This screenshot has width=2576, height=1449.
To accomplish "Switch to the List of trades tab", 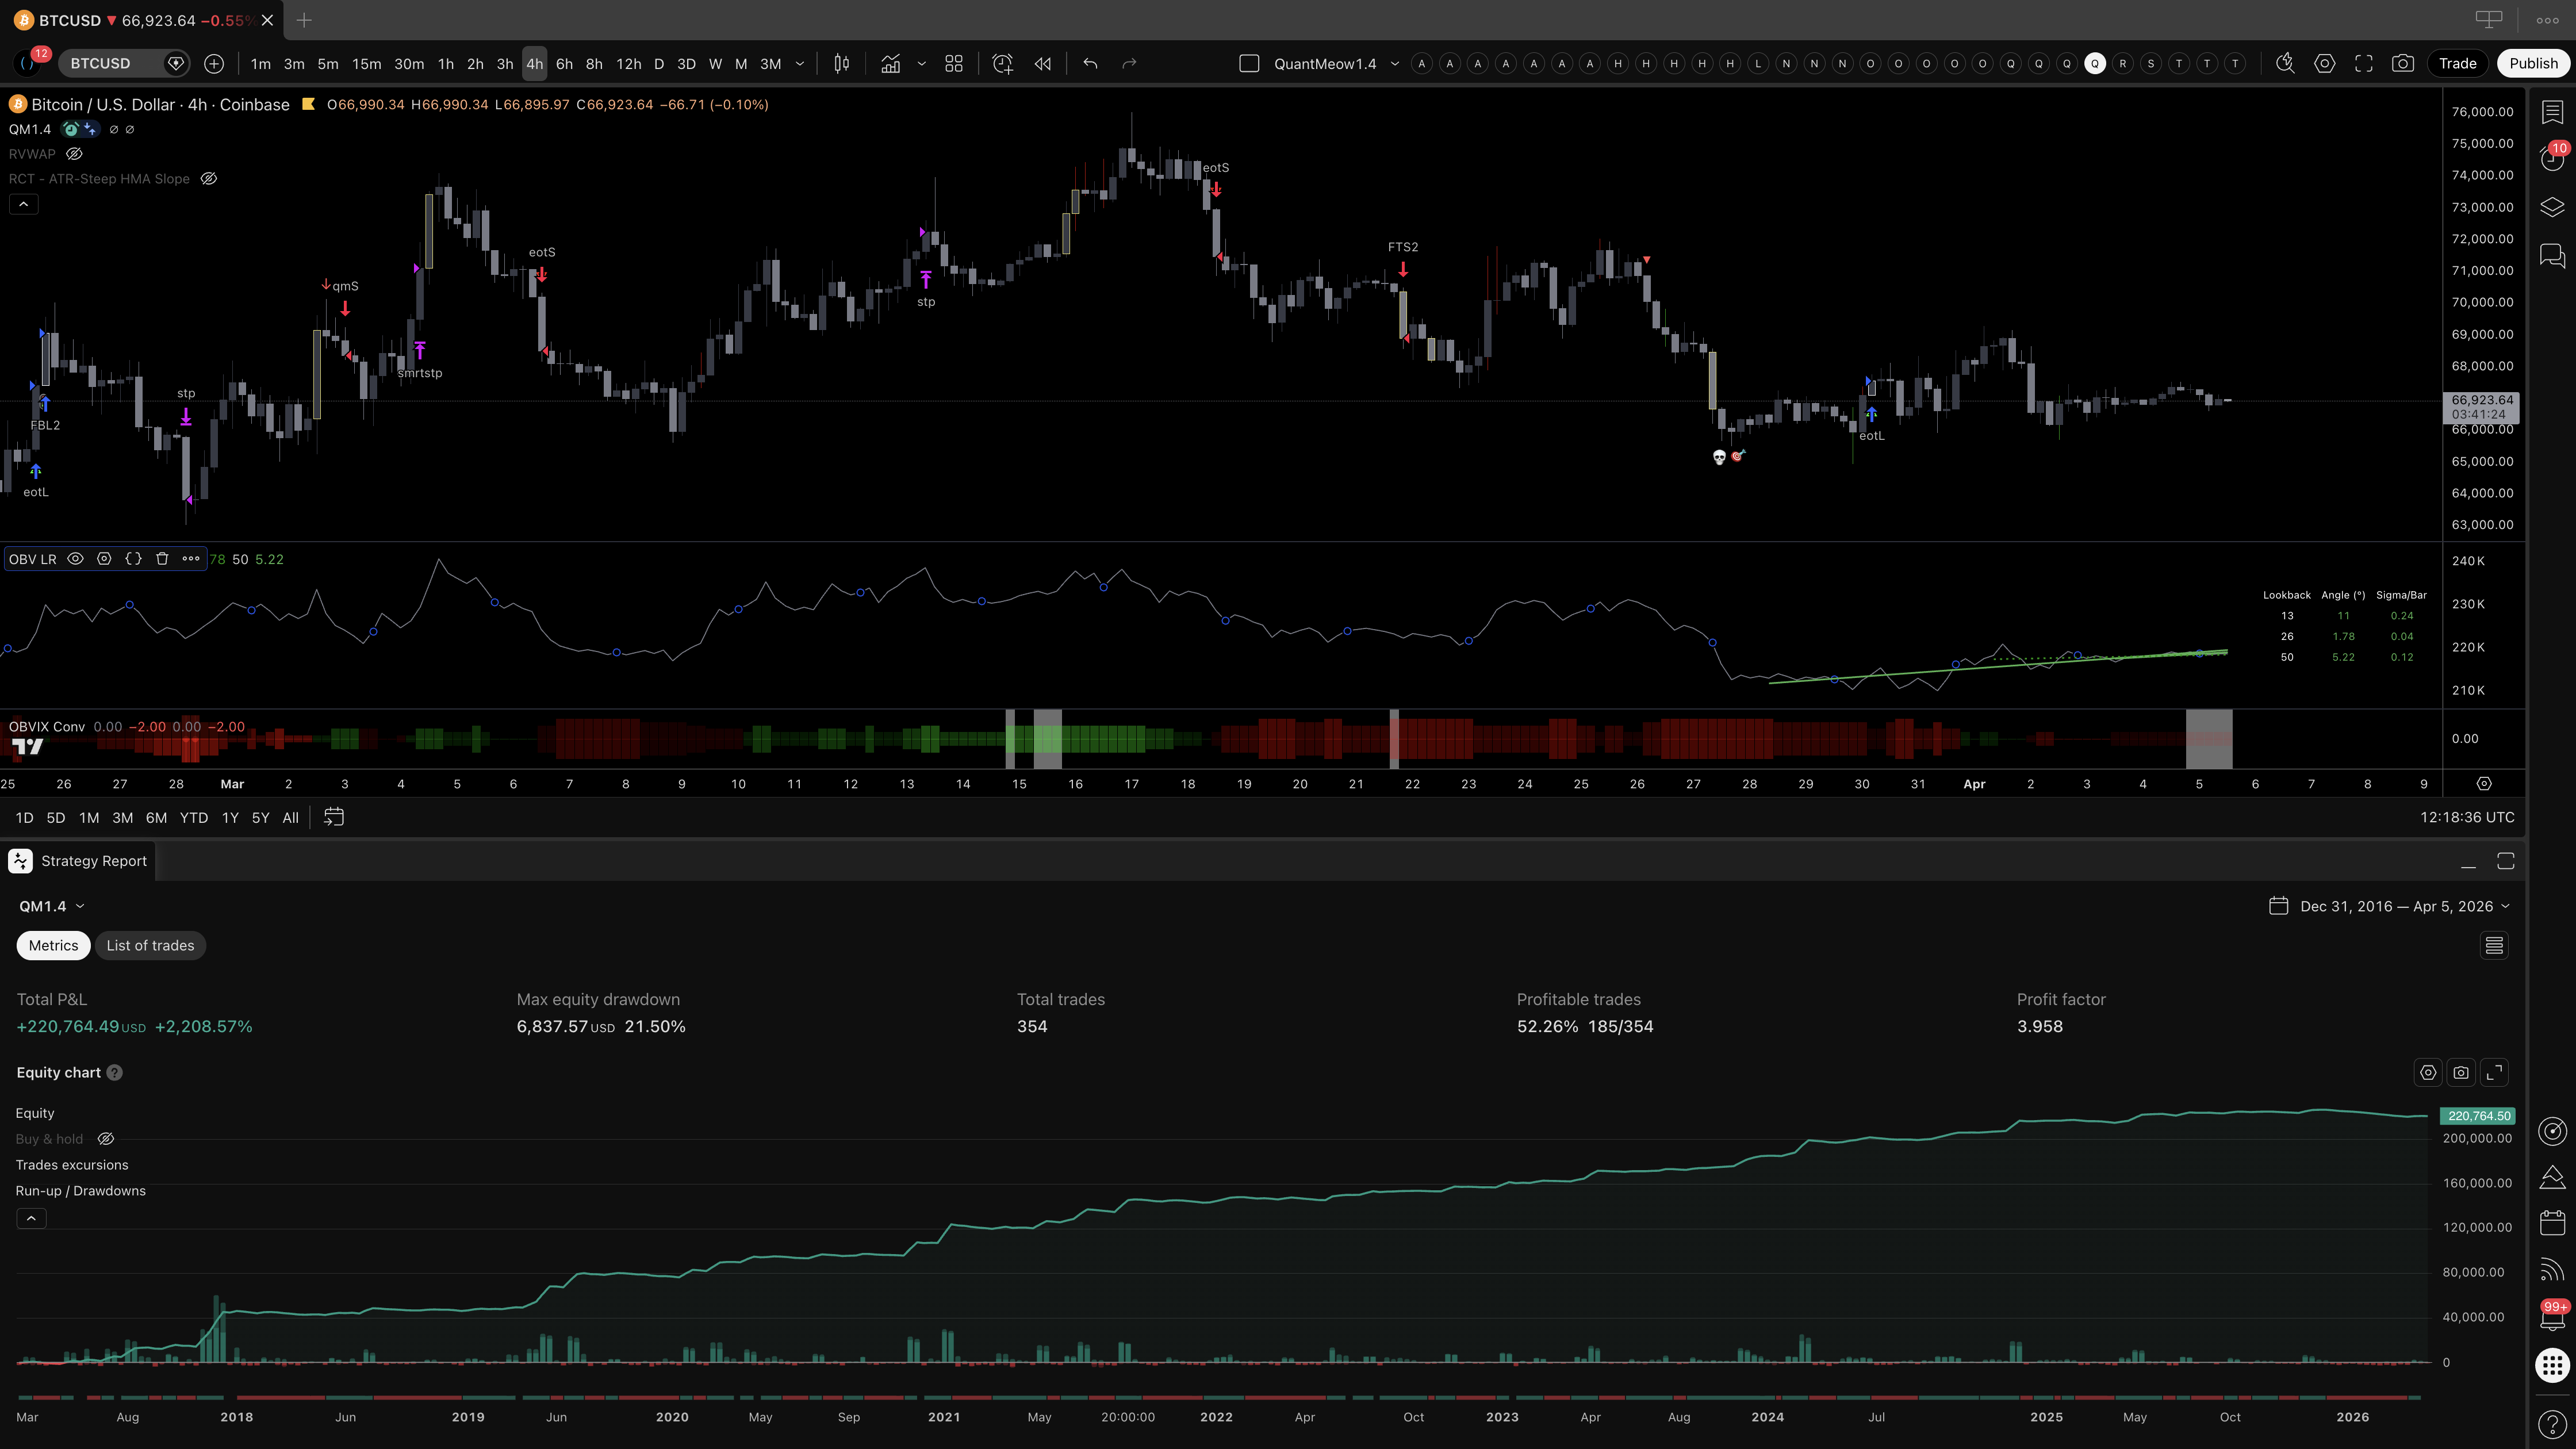I will pos(150,945).
